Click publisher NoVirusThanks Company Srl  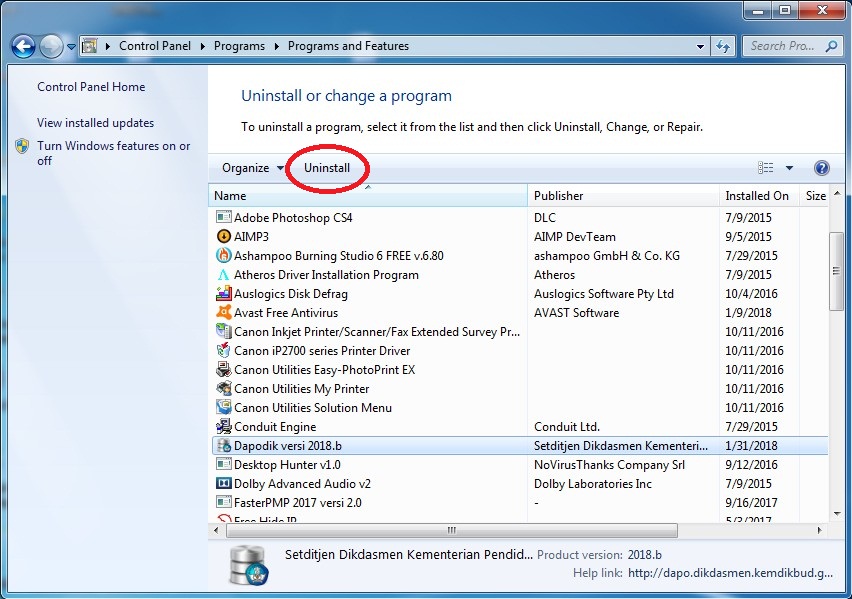(x=609, y=465)
